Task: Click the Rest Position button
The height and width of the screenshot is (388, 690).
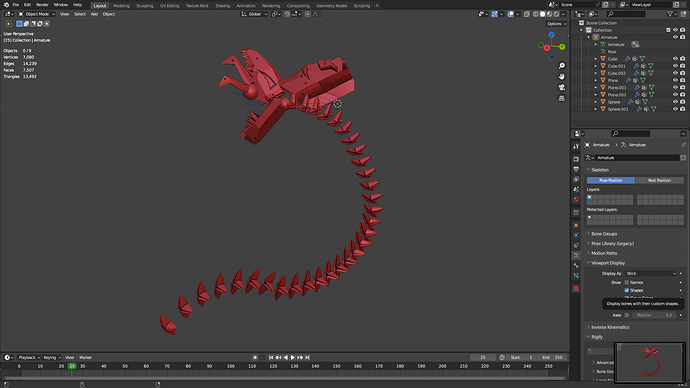Action: point(659,180)
